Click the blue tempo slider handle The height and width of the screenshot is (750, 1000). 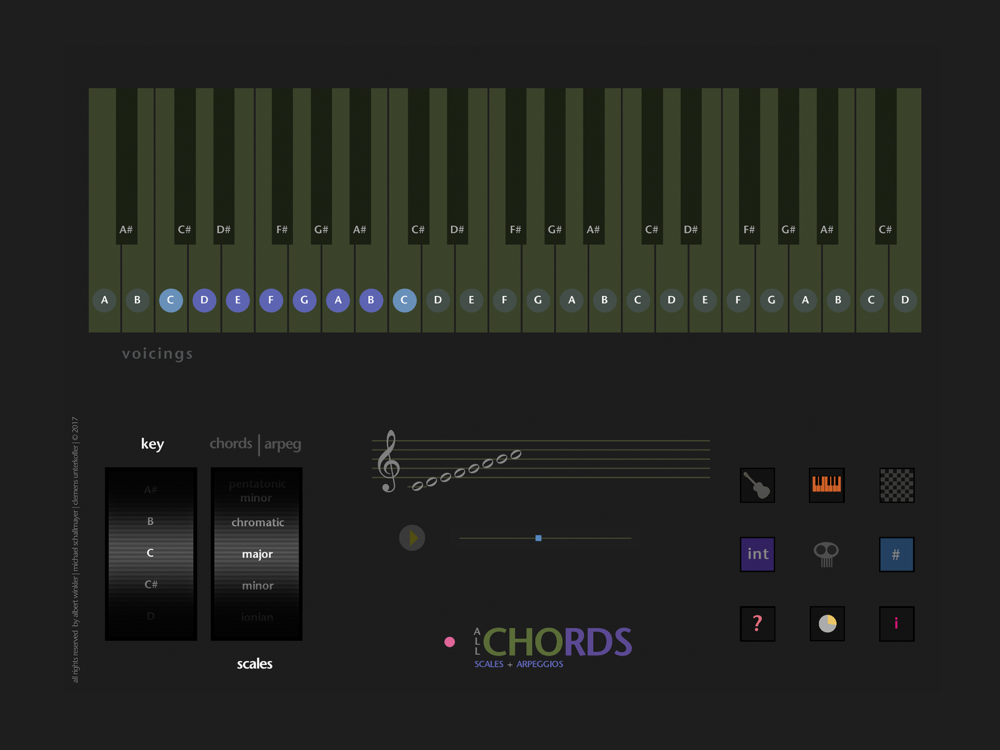[x=538, y=538]
